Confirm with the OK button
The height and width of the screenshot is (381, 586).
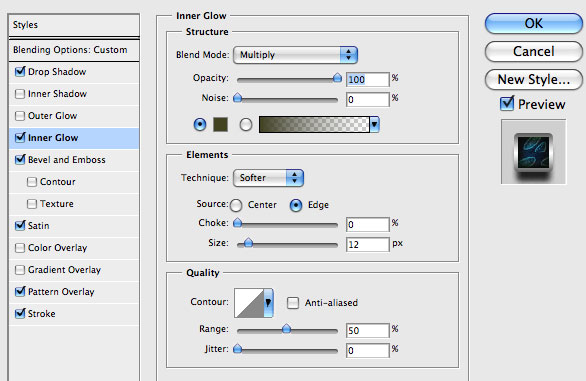pos(534,24)
